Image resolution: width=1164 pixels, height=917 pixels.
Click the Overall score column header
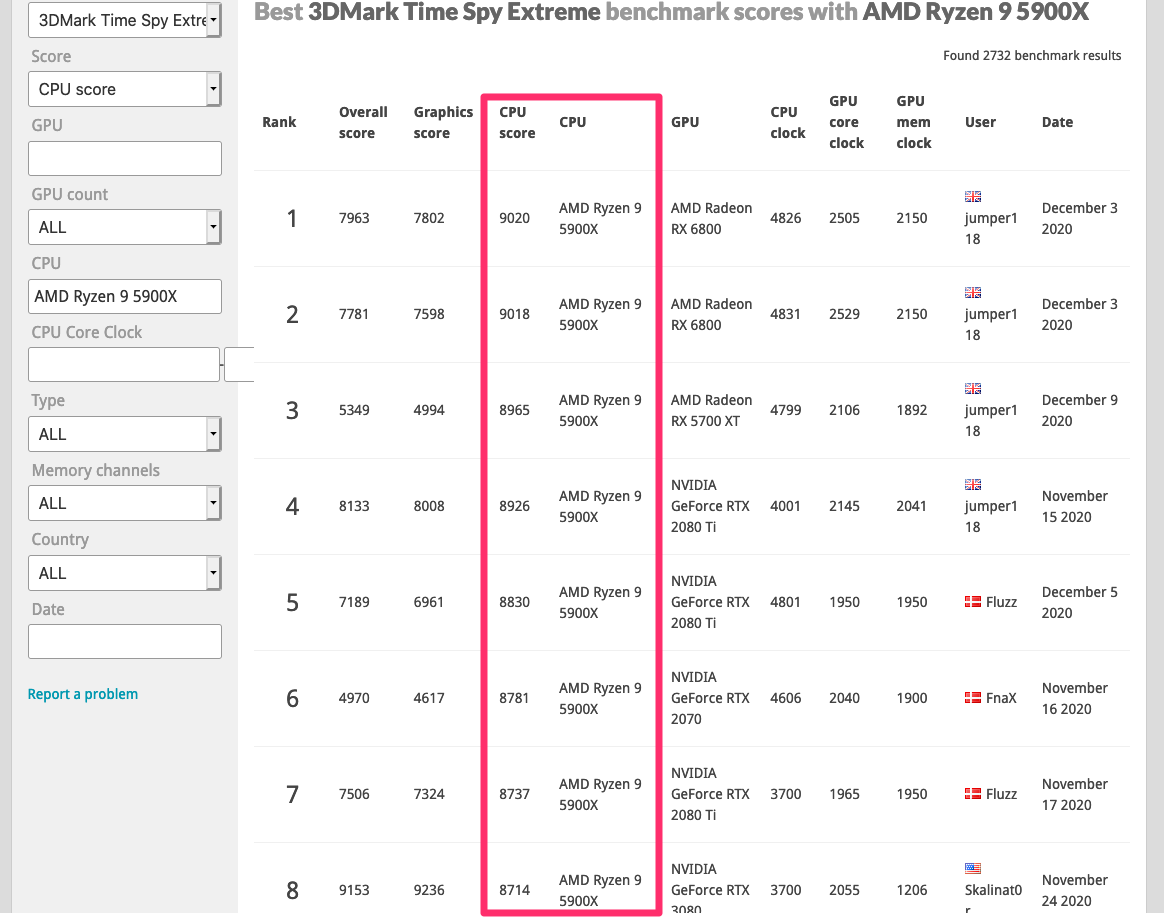coord(363,123)
